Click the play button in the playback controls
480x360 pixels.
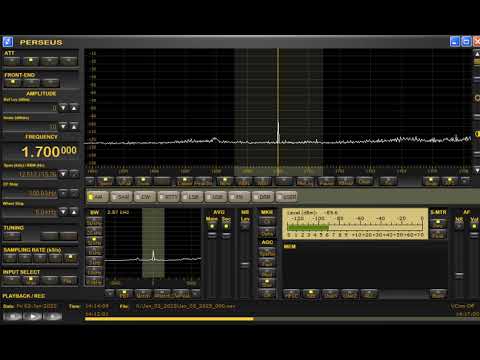pyautogui.click(x=33, y=316)
